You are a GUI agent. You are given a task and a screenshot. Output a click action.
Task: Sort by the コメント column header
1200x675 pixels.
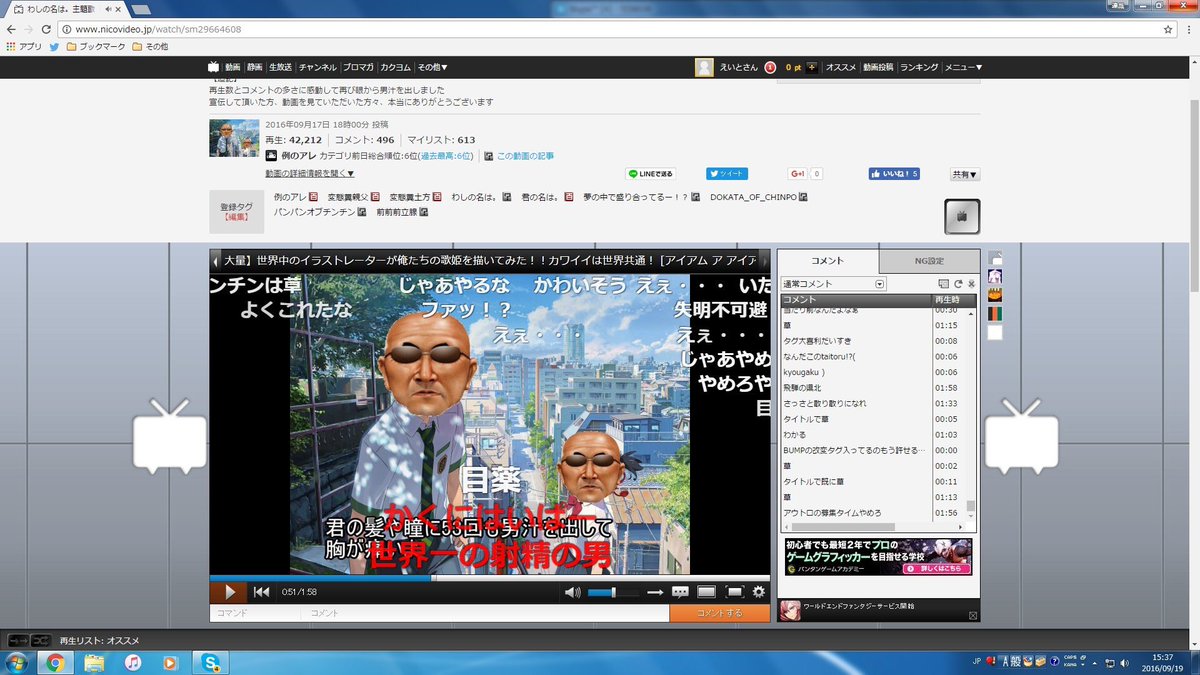tap(856, 300)
